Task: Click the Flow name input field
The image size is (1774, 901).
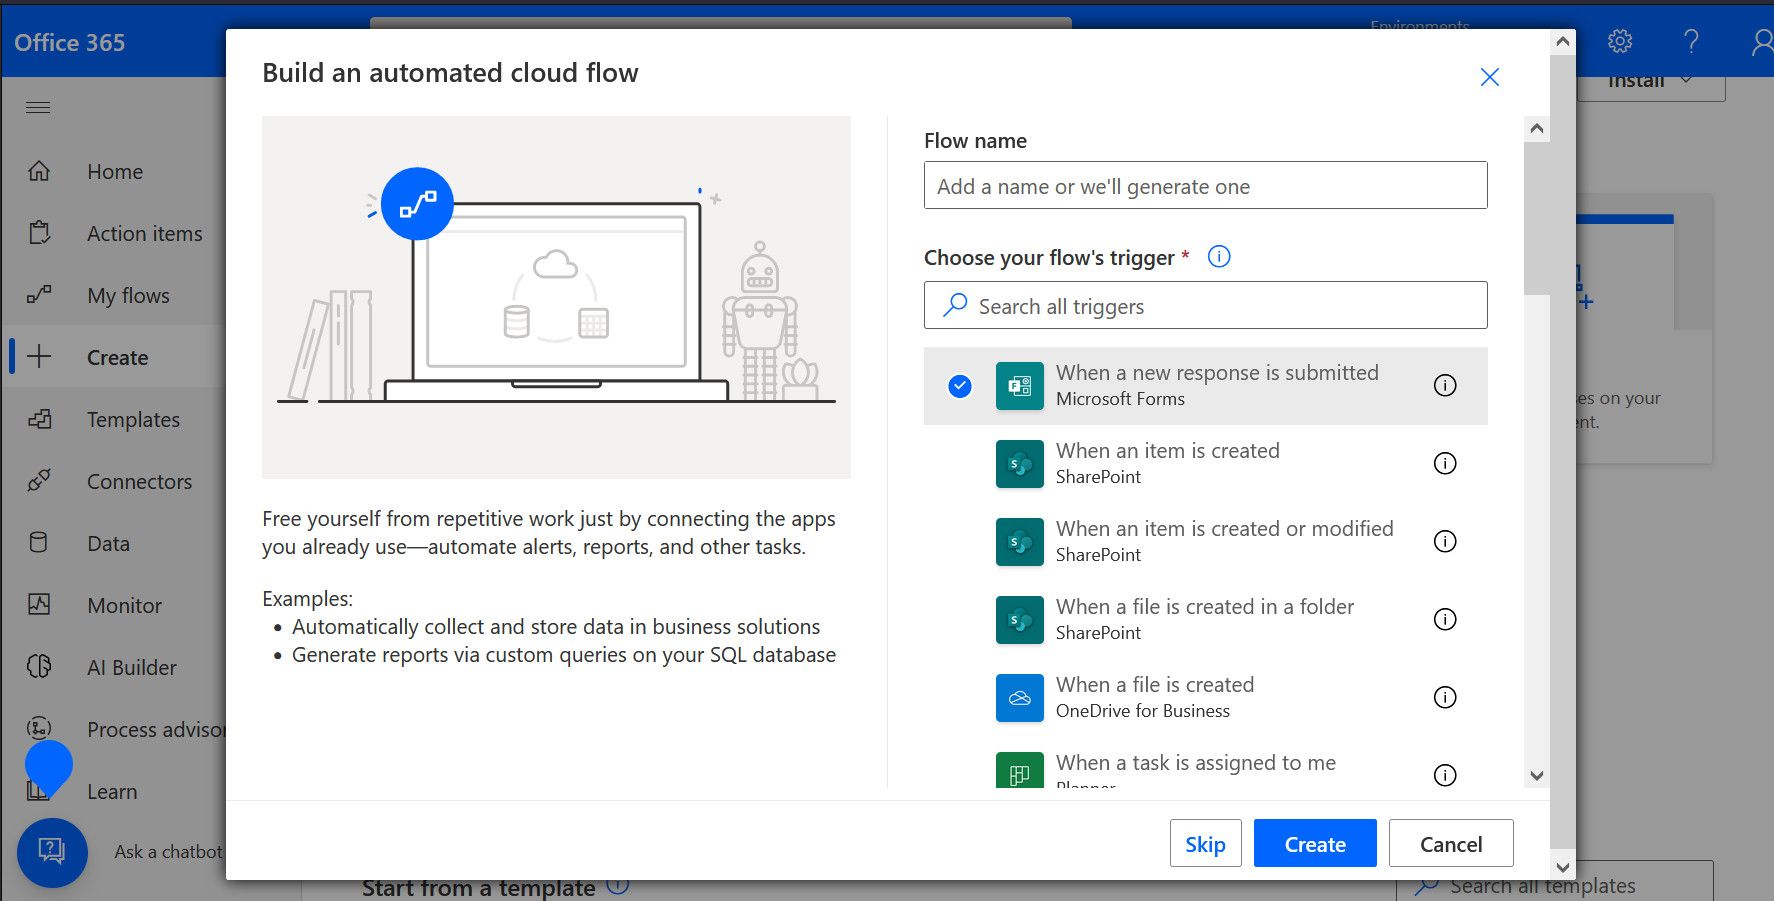Action: coord(1205,186)
